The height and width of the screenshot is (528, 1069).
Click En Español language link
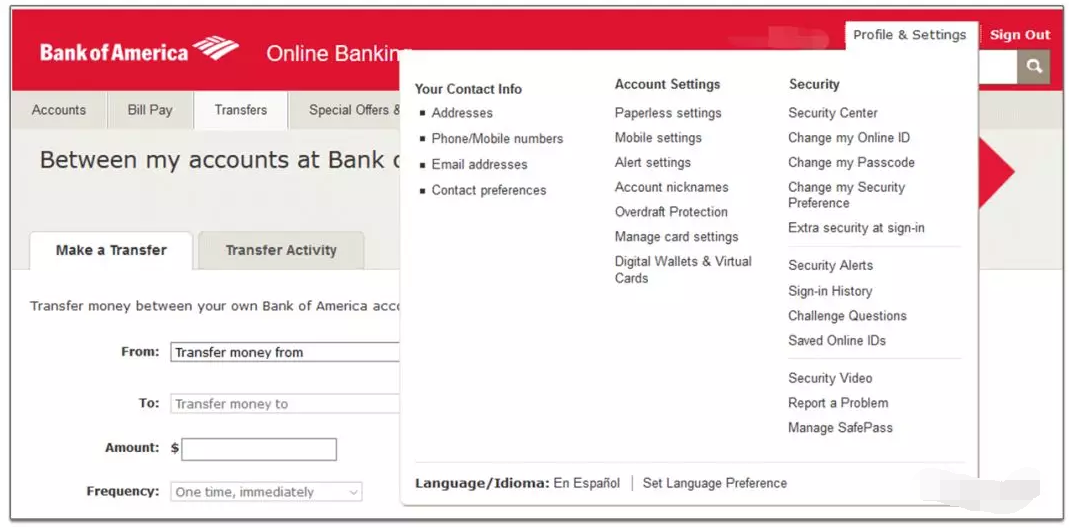point(586,483)
